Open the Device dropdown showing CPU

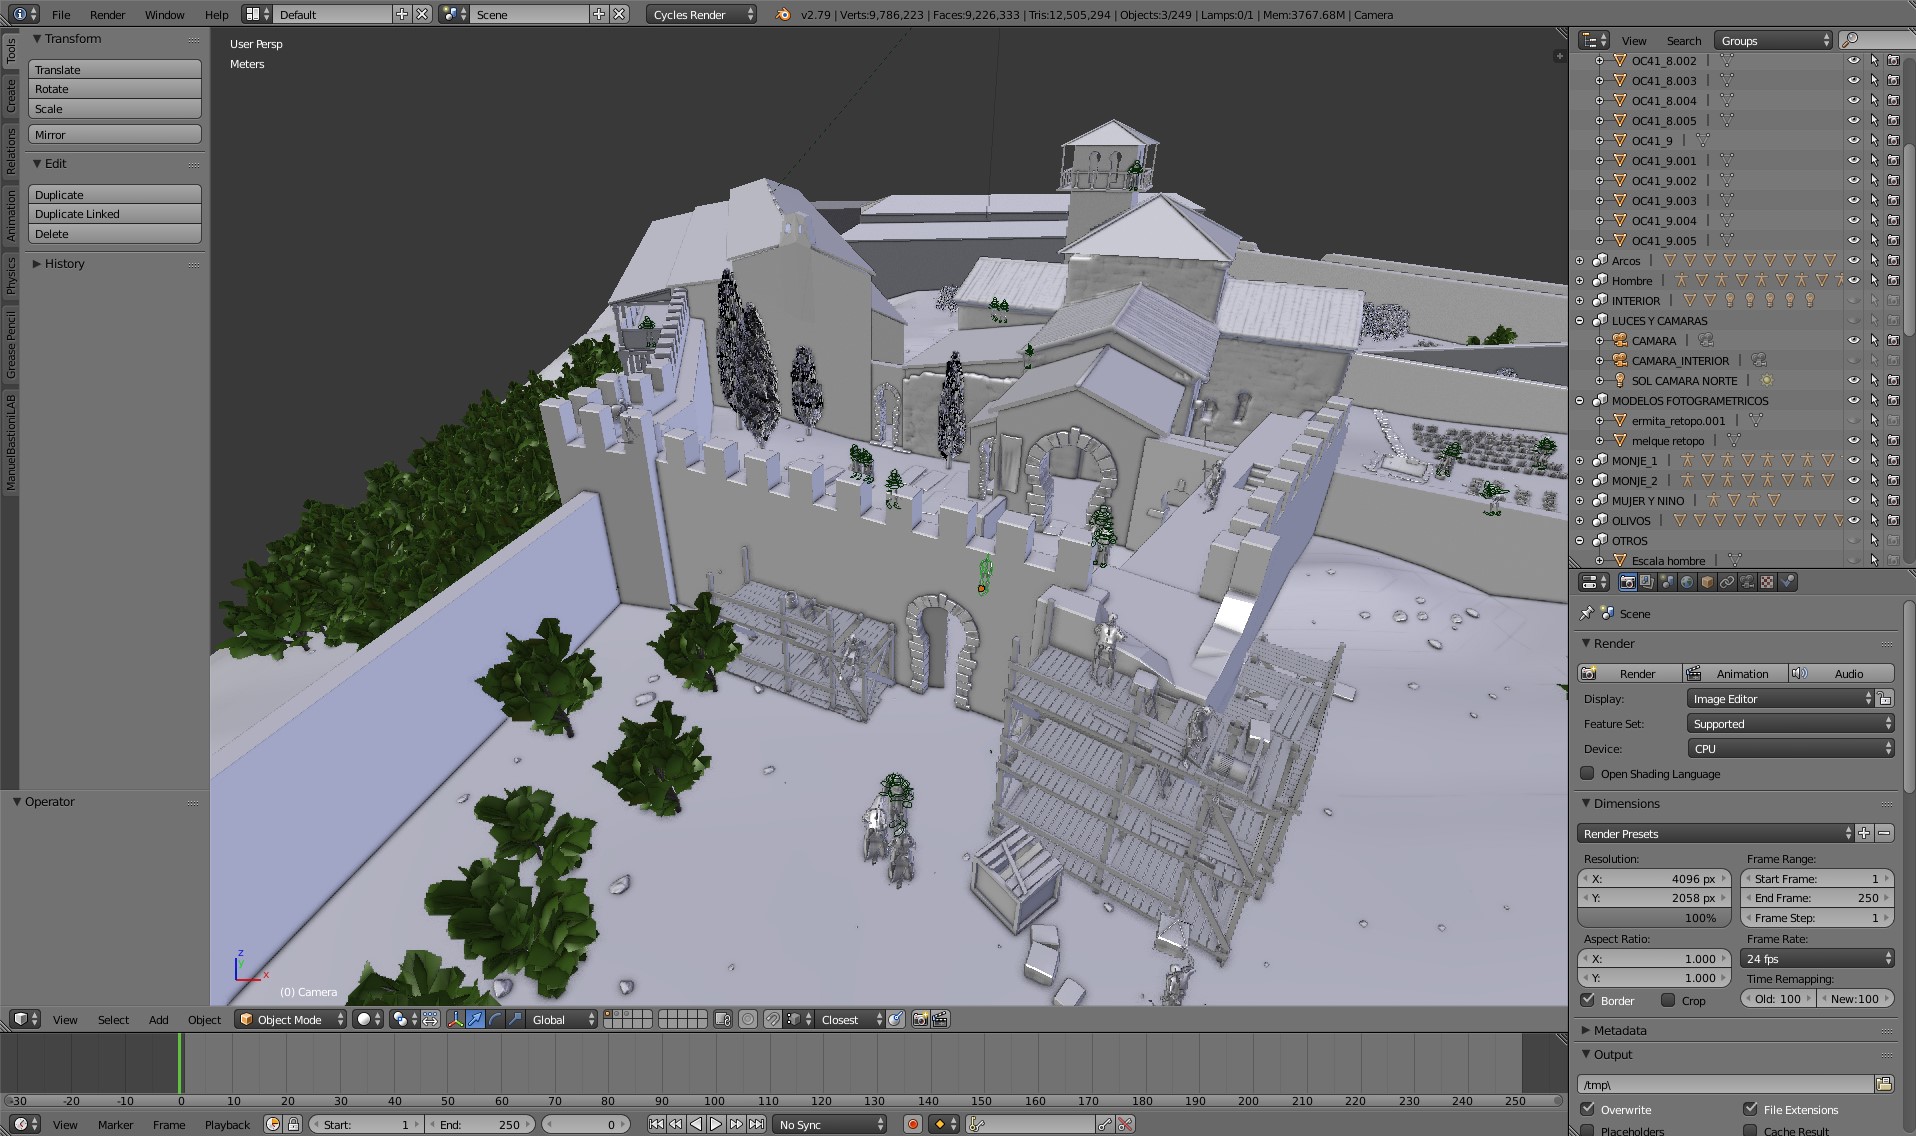[1790, 748]
